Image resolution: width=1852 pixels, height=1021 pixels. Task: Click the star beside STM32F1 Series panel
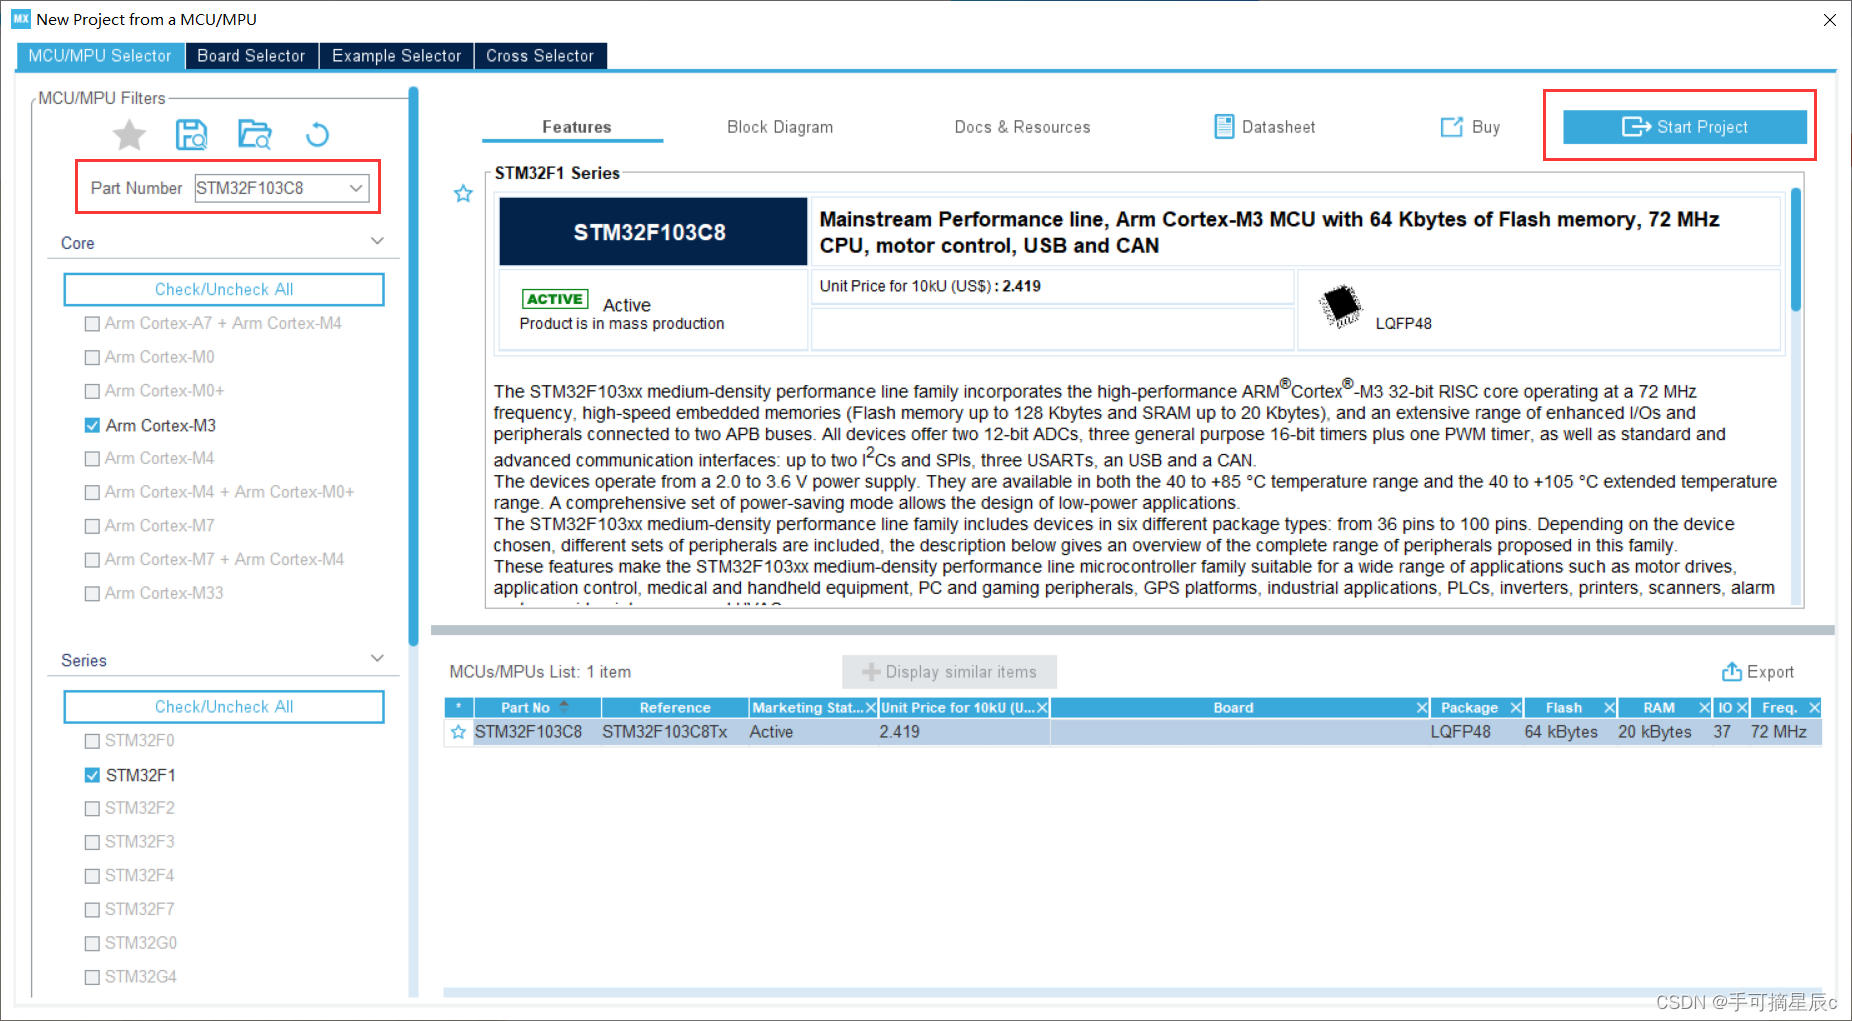point(463,193)
